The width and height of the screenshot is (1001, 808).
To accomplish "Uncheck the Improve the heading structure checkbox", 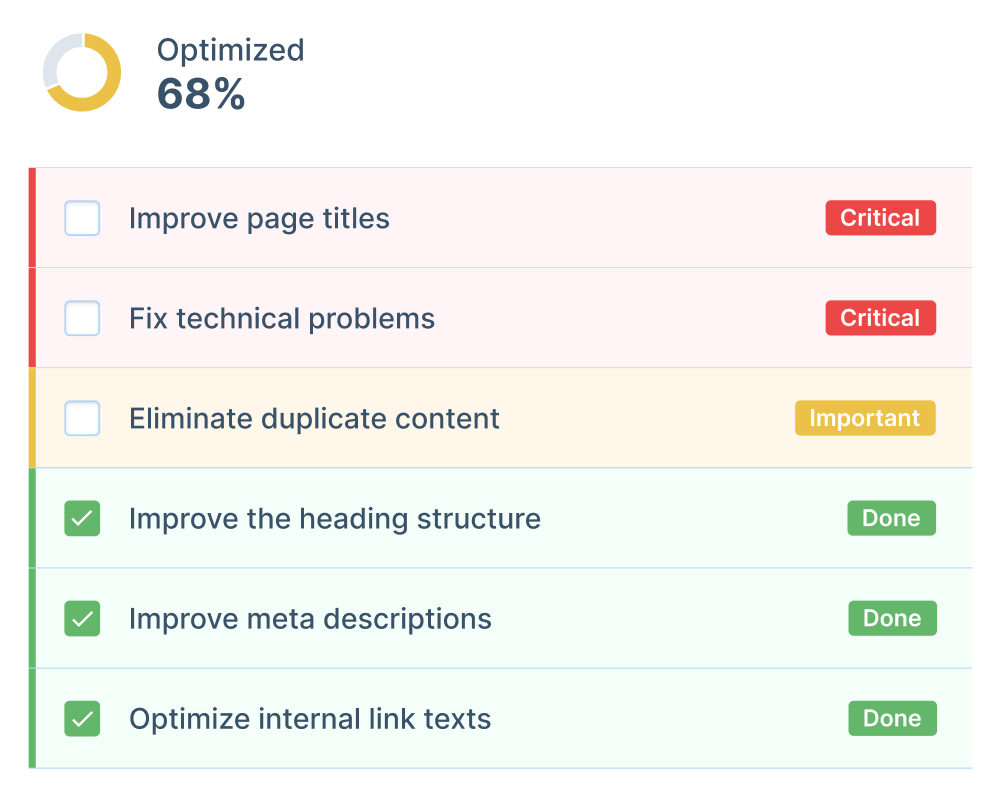I will pyautogui.click(x=82, y=519).
